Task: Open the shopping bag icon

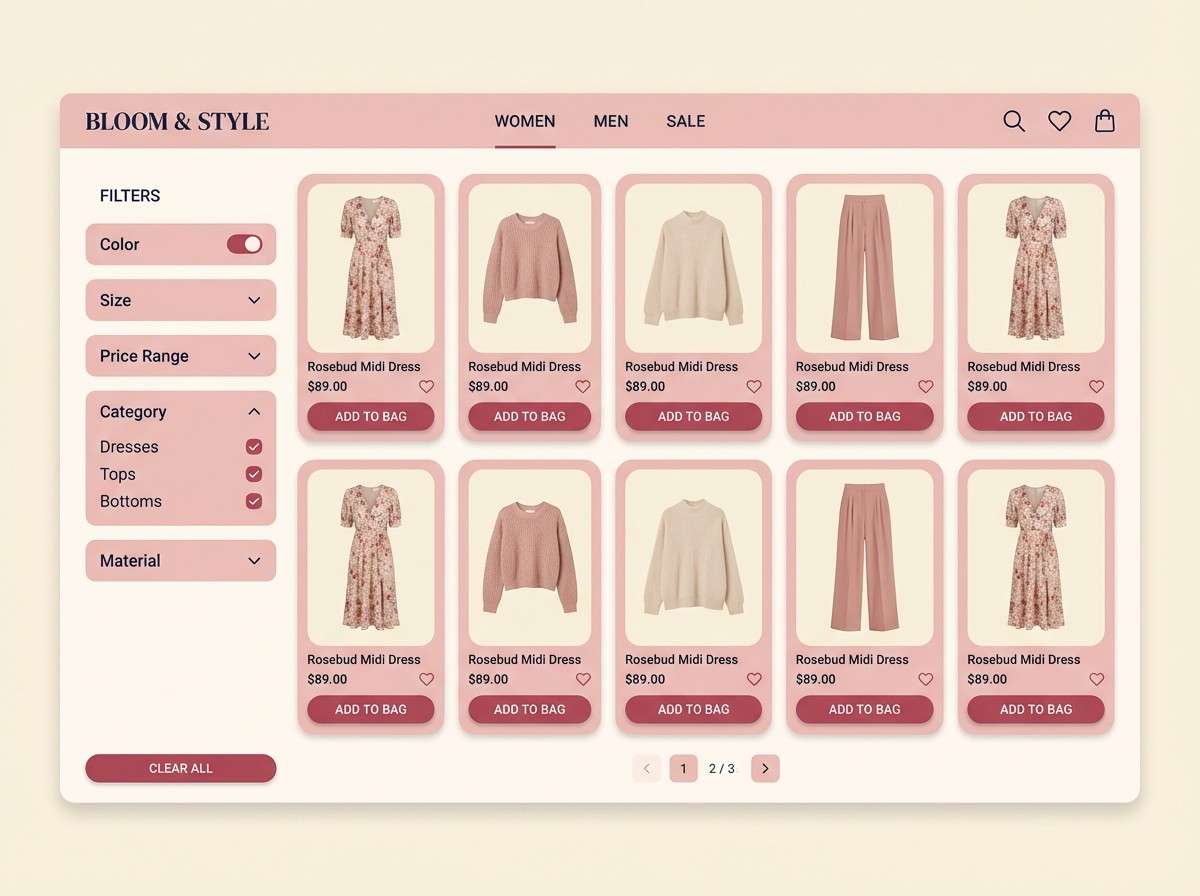Action: point(1104,121)
